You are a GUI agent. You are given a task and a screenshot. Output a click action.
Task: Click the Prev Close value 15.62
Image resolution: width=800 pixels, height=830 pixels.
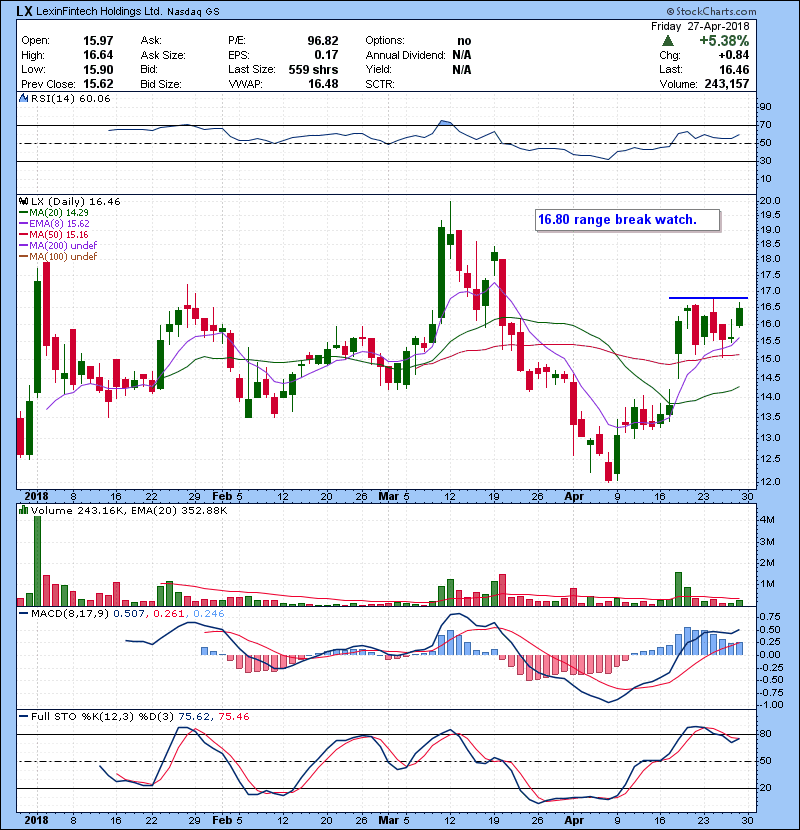(98, 84)
